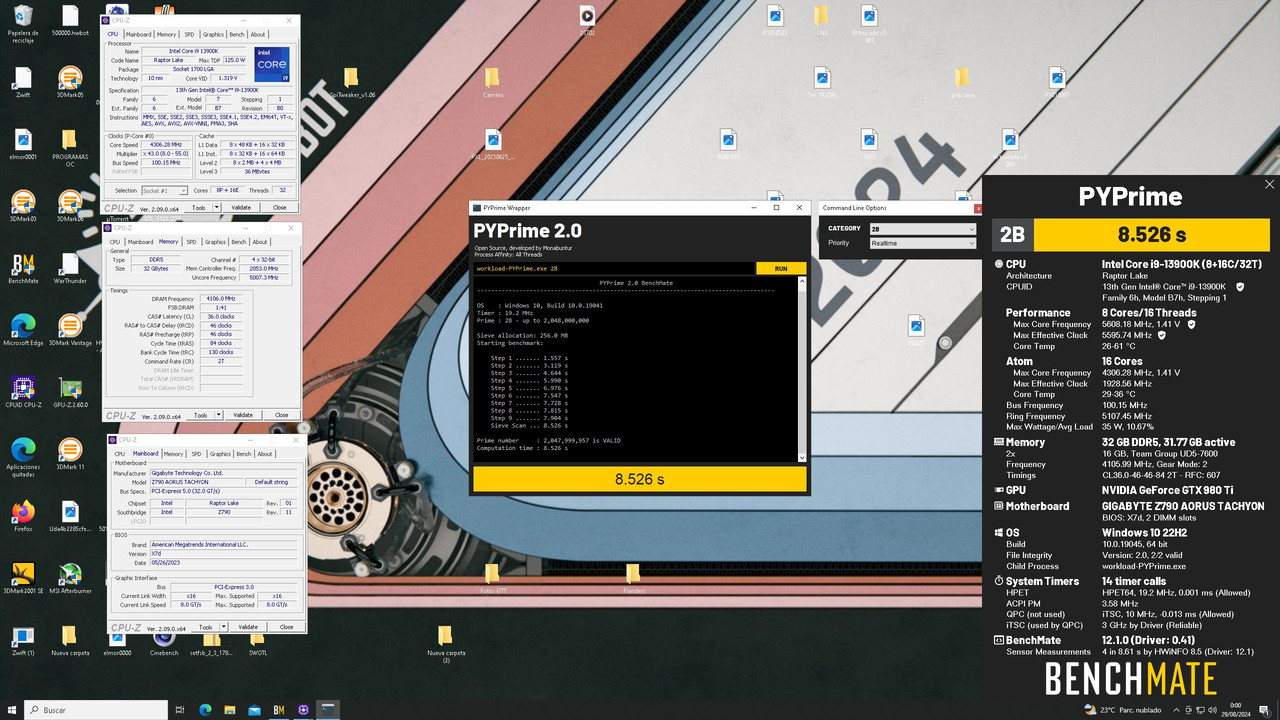Open Task View from the taskbar

click(x=181, y=710)
